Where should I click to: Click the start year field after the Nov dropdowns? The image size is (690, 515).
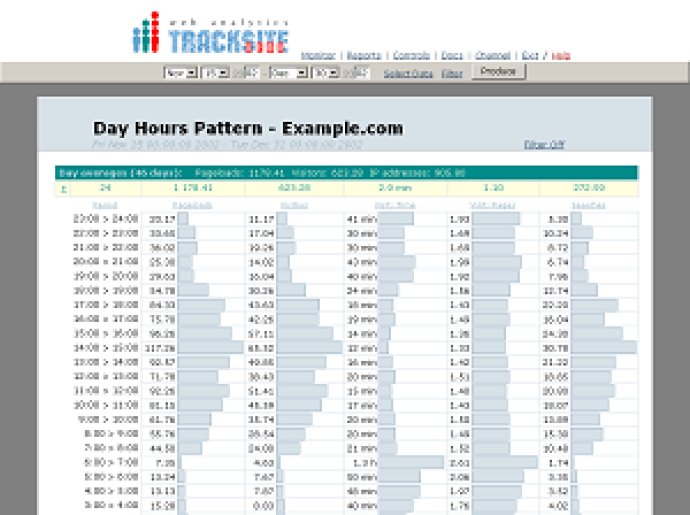(251, 73)
